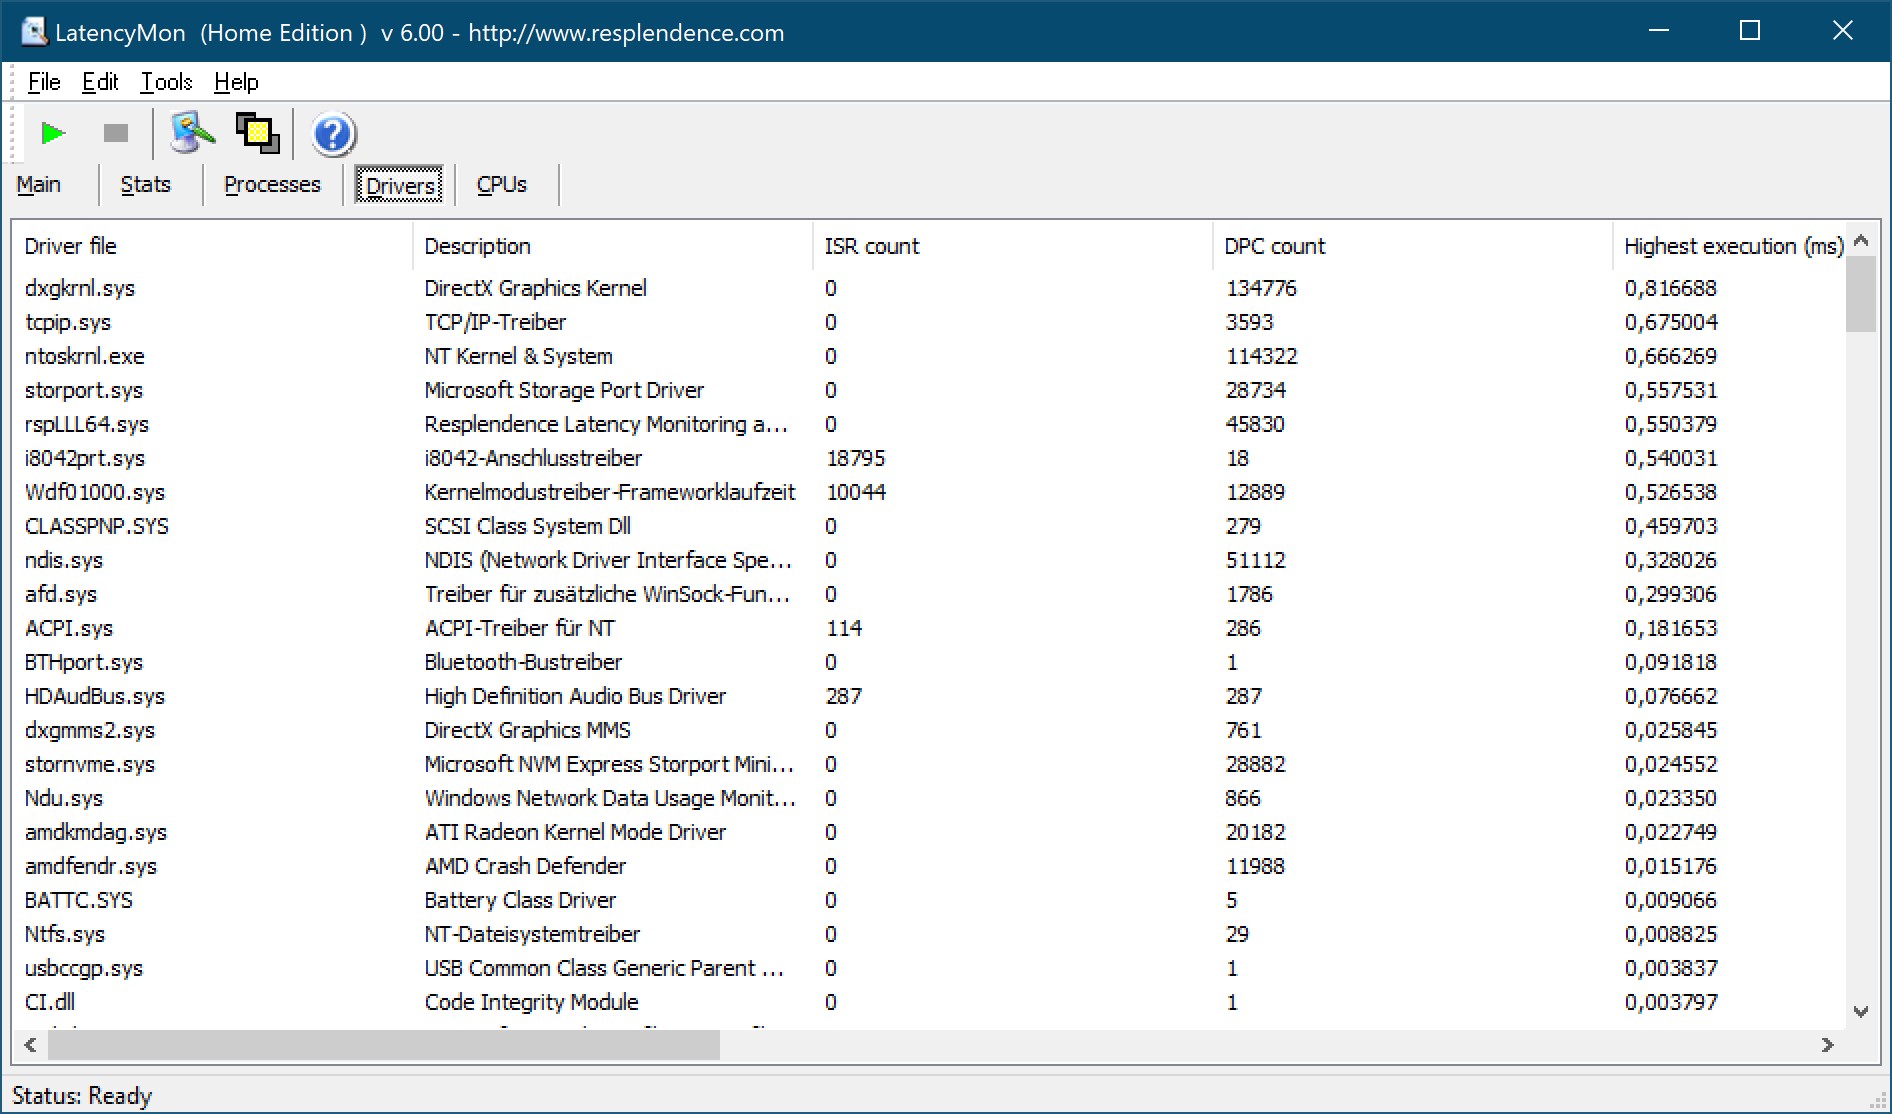Sort by ISR count column header
This screenshot has height=1114, width=1892.
click(x=1012, y=246)
